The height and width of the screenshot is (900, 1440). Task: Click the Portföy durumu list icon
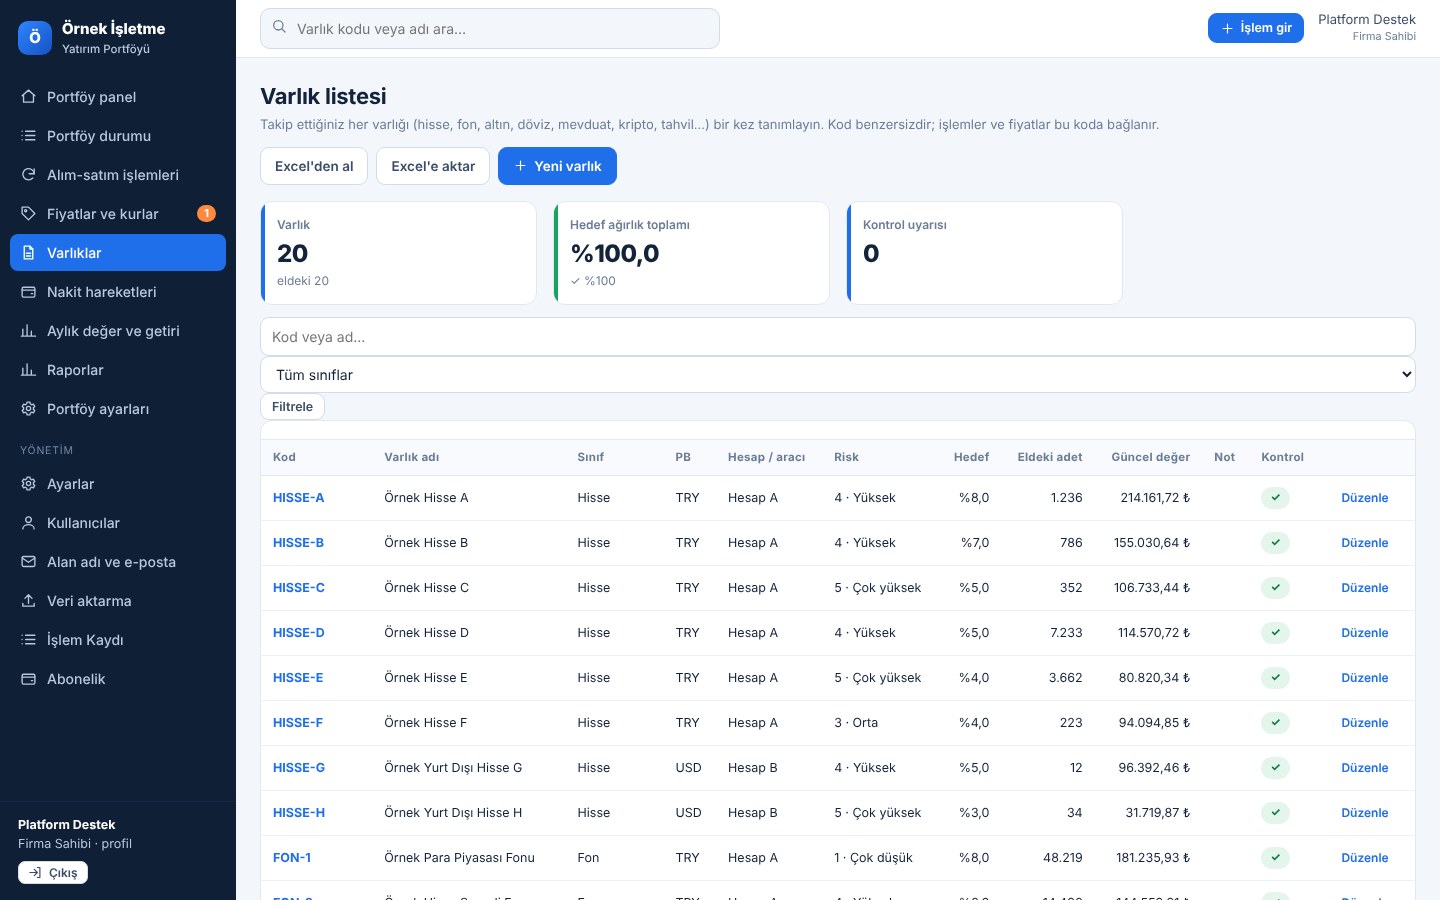(28, 136)
